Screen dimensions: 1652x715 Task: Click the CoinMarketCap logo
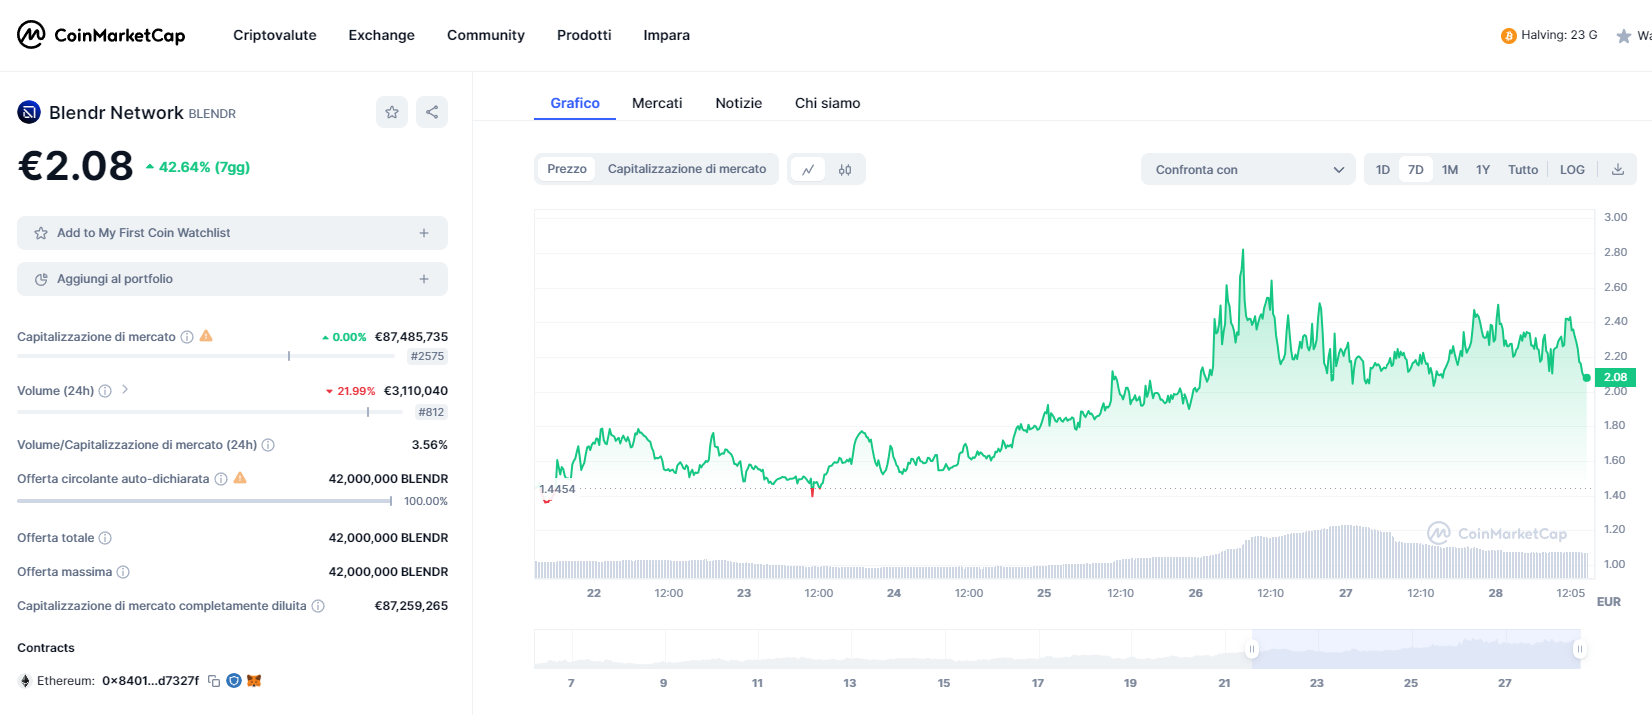point(101,35)
